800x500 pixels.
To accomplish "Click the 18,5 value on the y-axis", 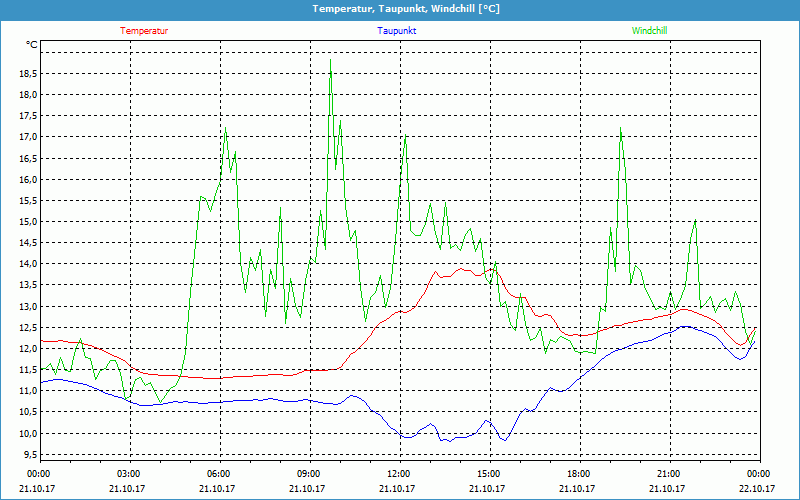I will pyautogui.click(x=26, y=74).
